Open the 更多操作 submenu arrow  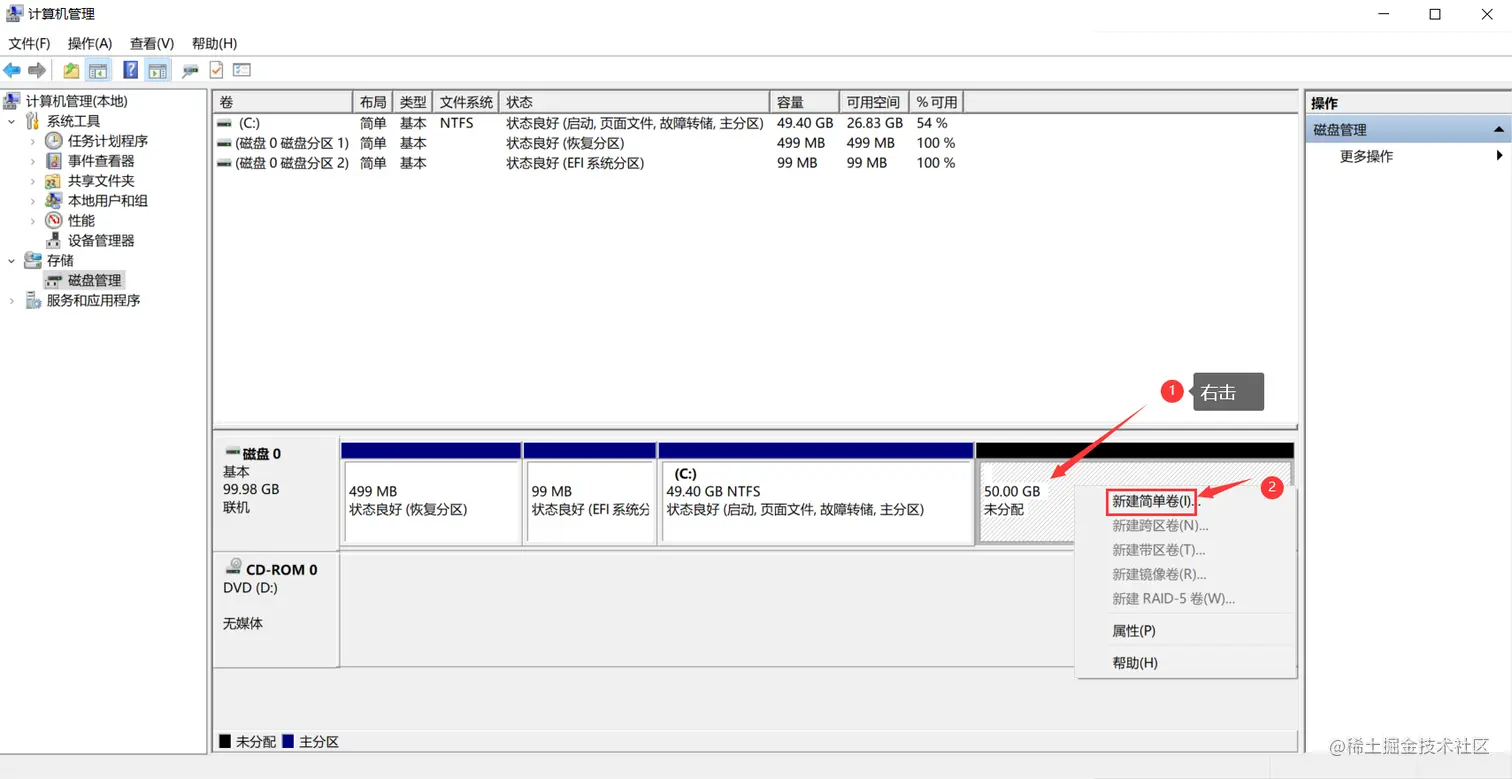[x=1499, y=156]
